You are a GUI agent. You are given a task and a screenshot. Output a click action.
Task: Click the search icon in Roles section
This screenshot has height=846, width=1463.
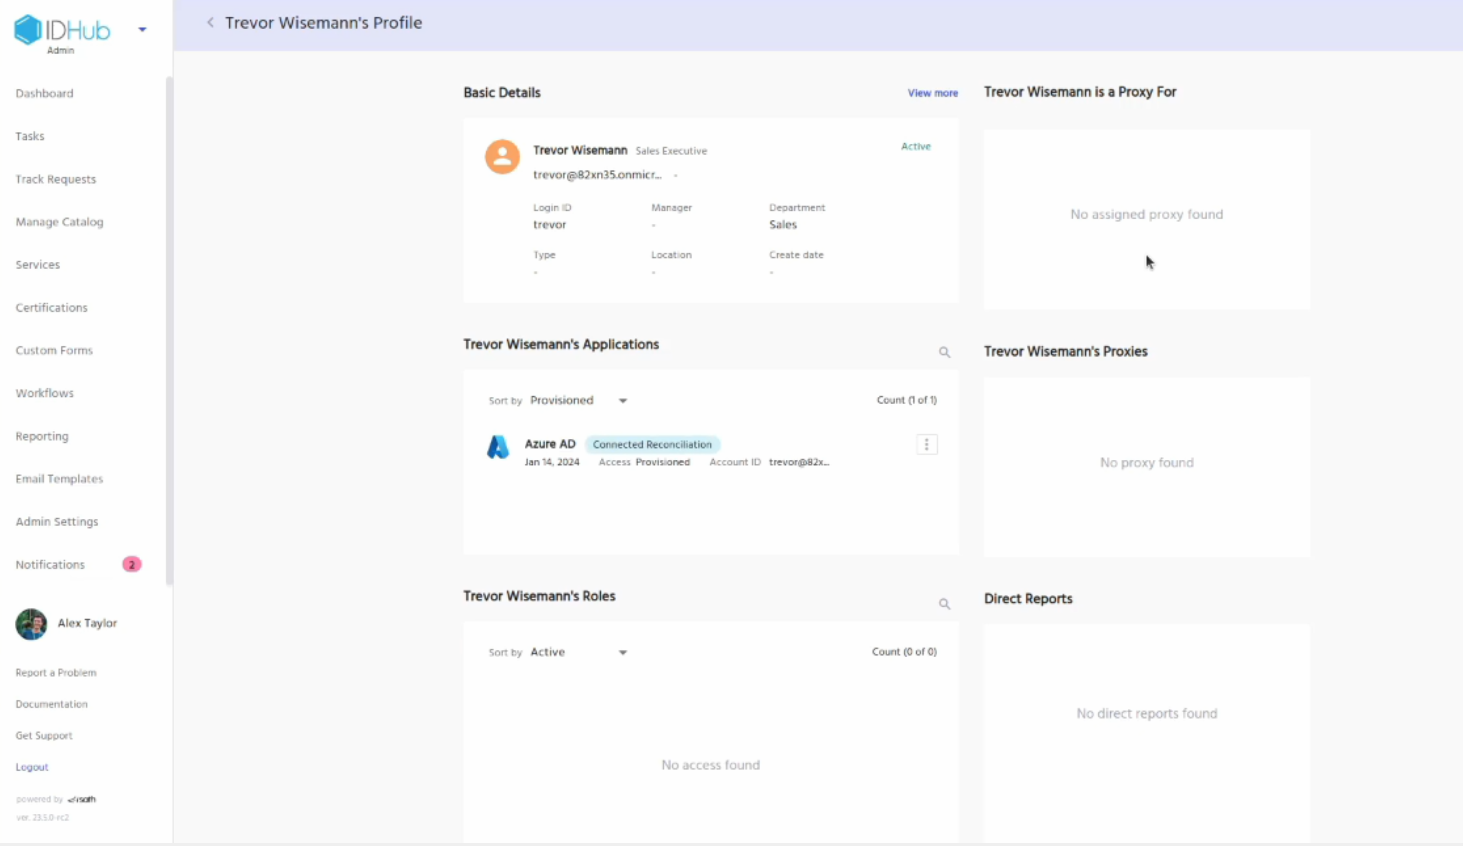[x=944, y=604]
